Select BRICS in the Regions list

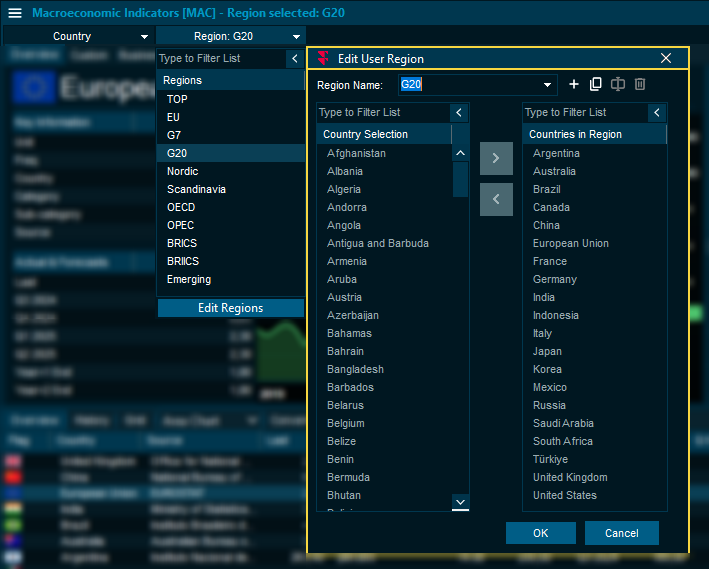(x=182, y=243)
